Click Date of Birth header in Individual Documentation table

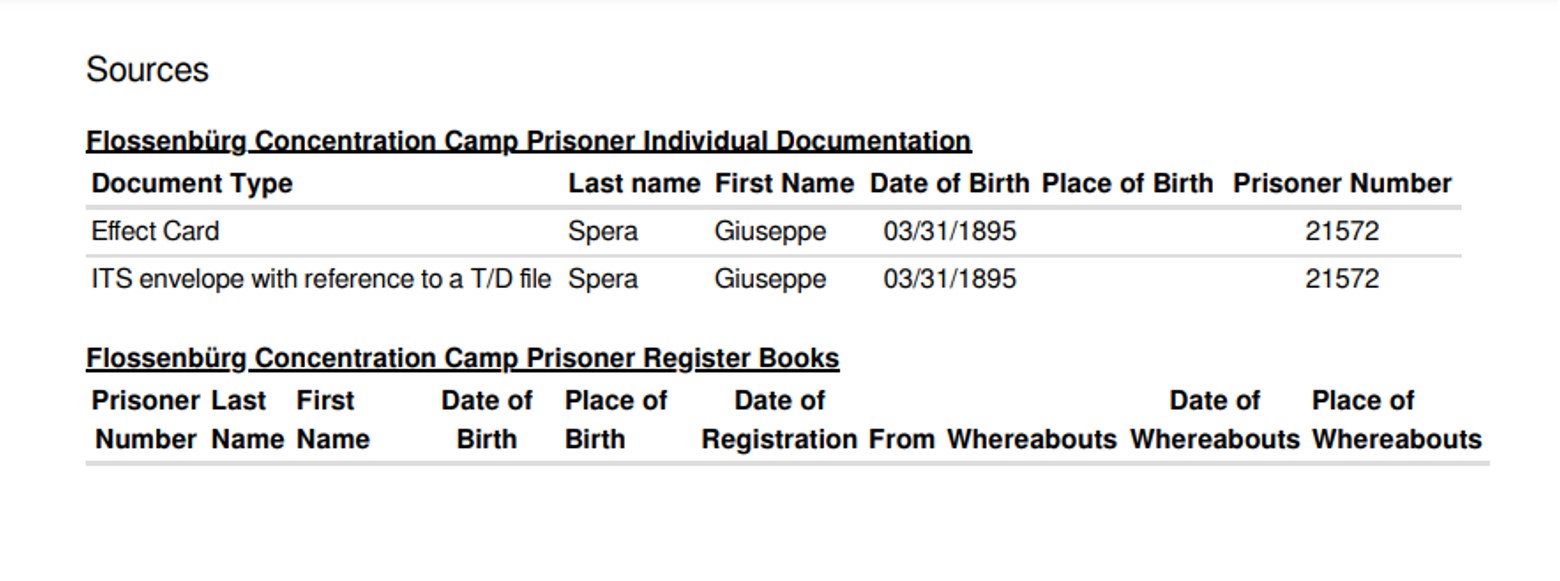click(x=949, y=184)
